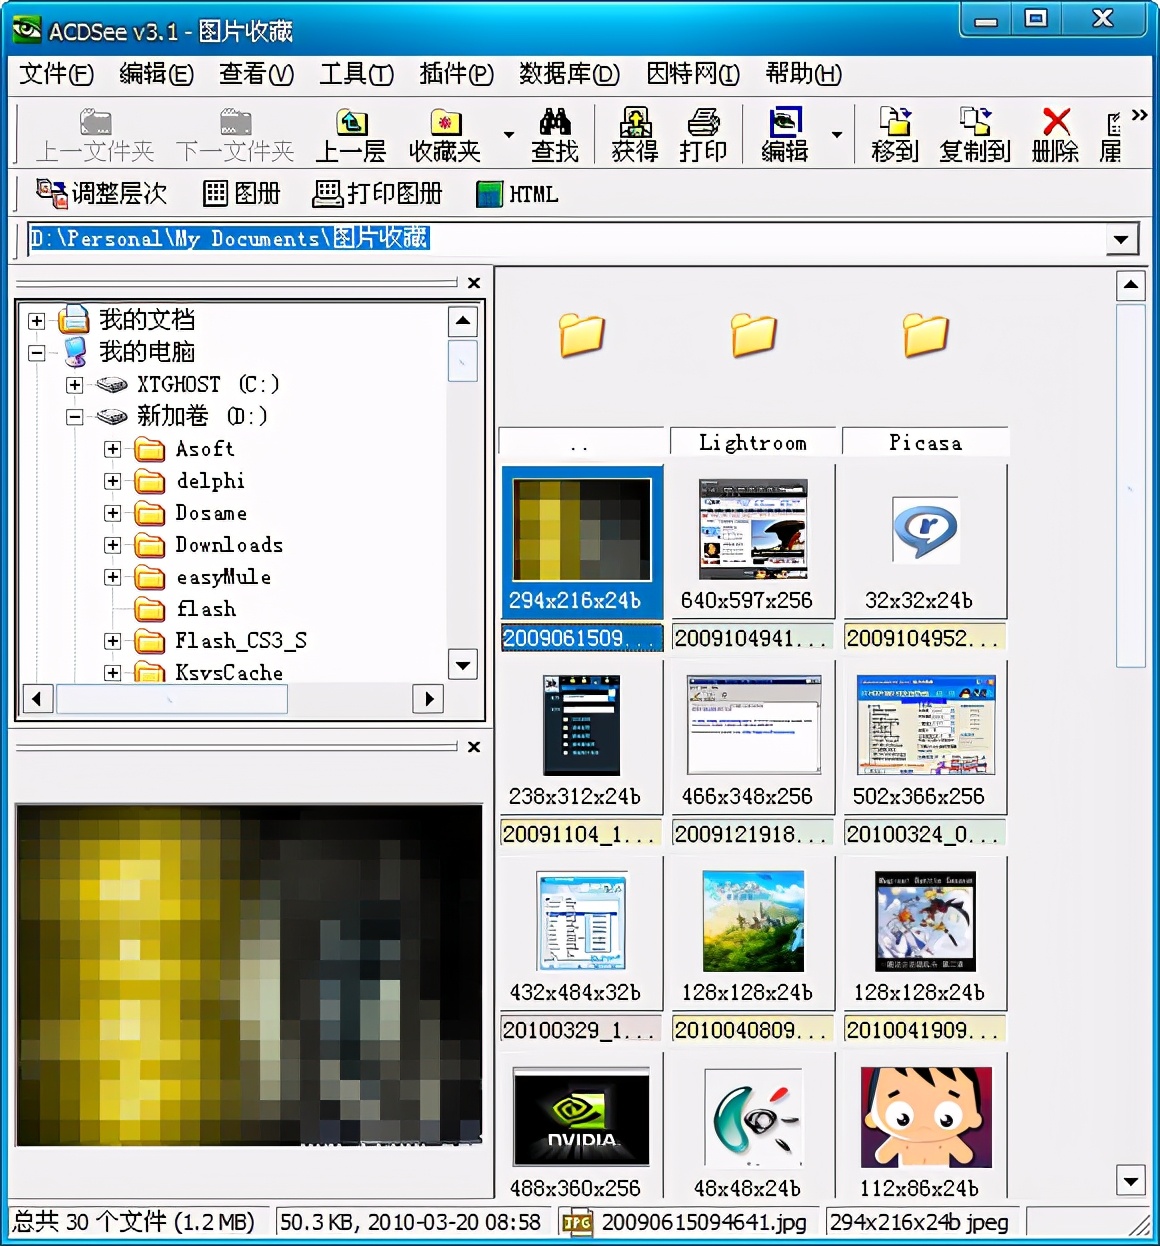Open the path address bar dropdown

[x=1120, y=239]
